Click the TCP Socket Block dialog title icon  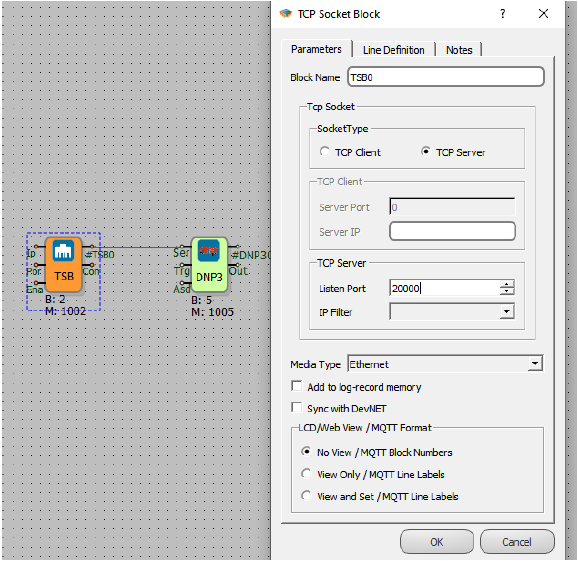(x=286, y=14)
